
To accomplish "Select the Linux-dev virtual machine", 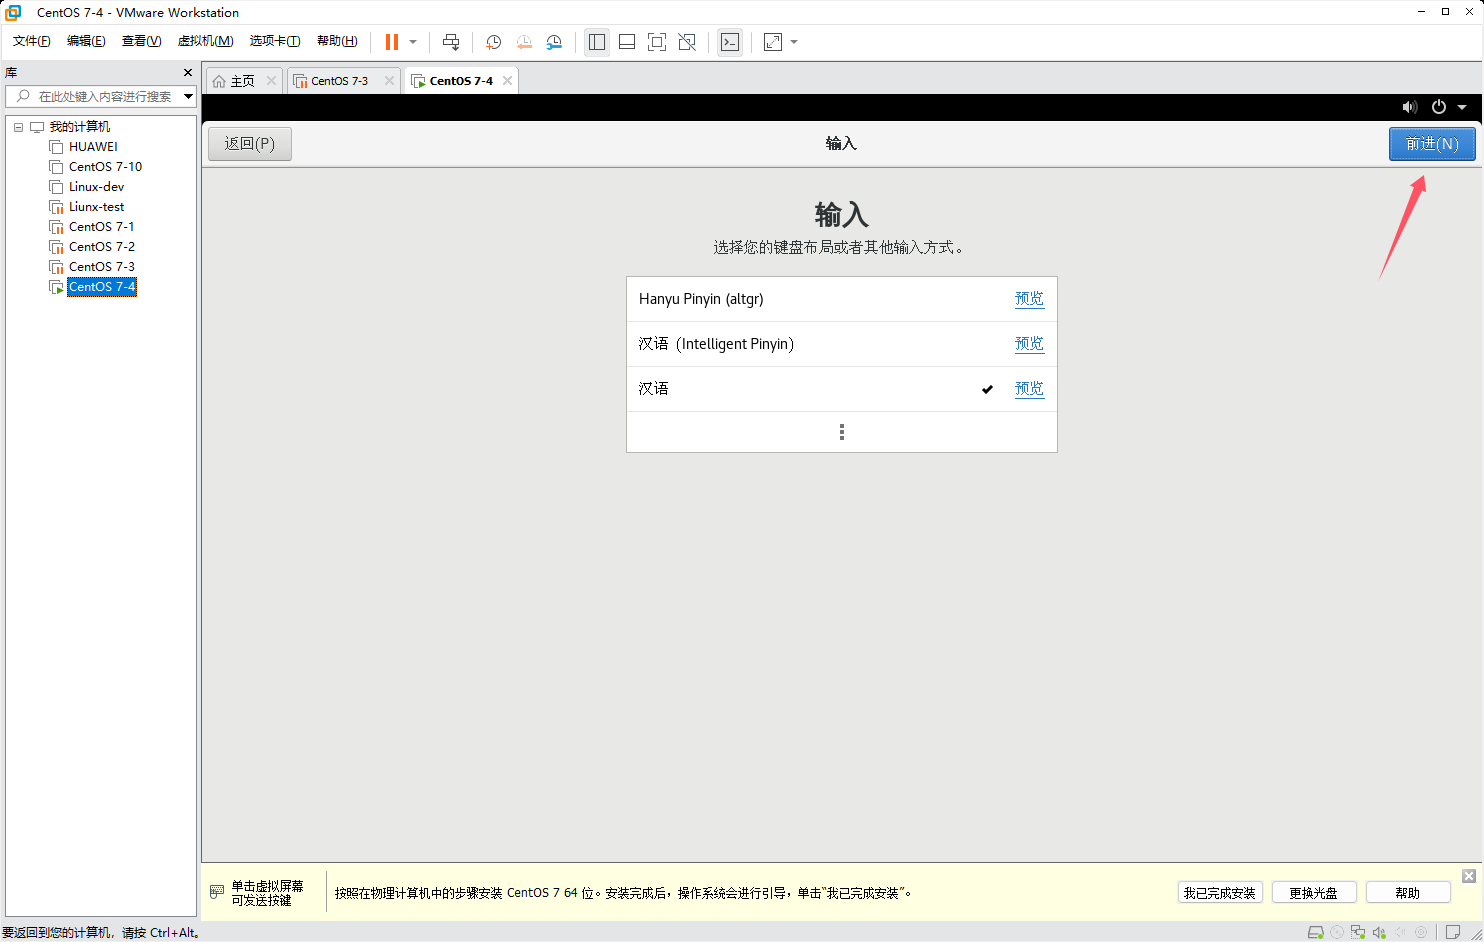I will point(96,187).
